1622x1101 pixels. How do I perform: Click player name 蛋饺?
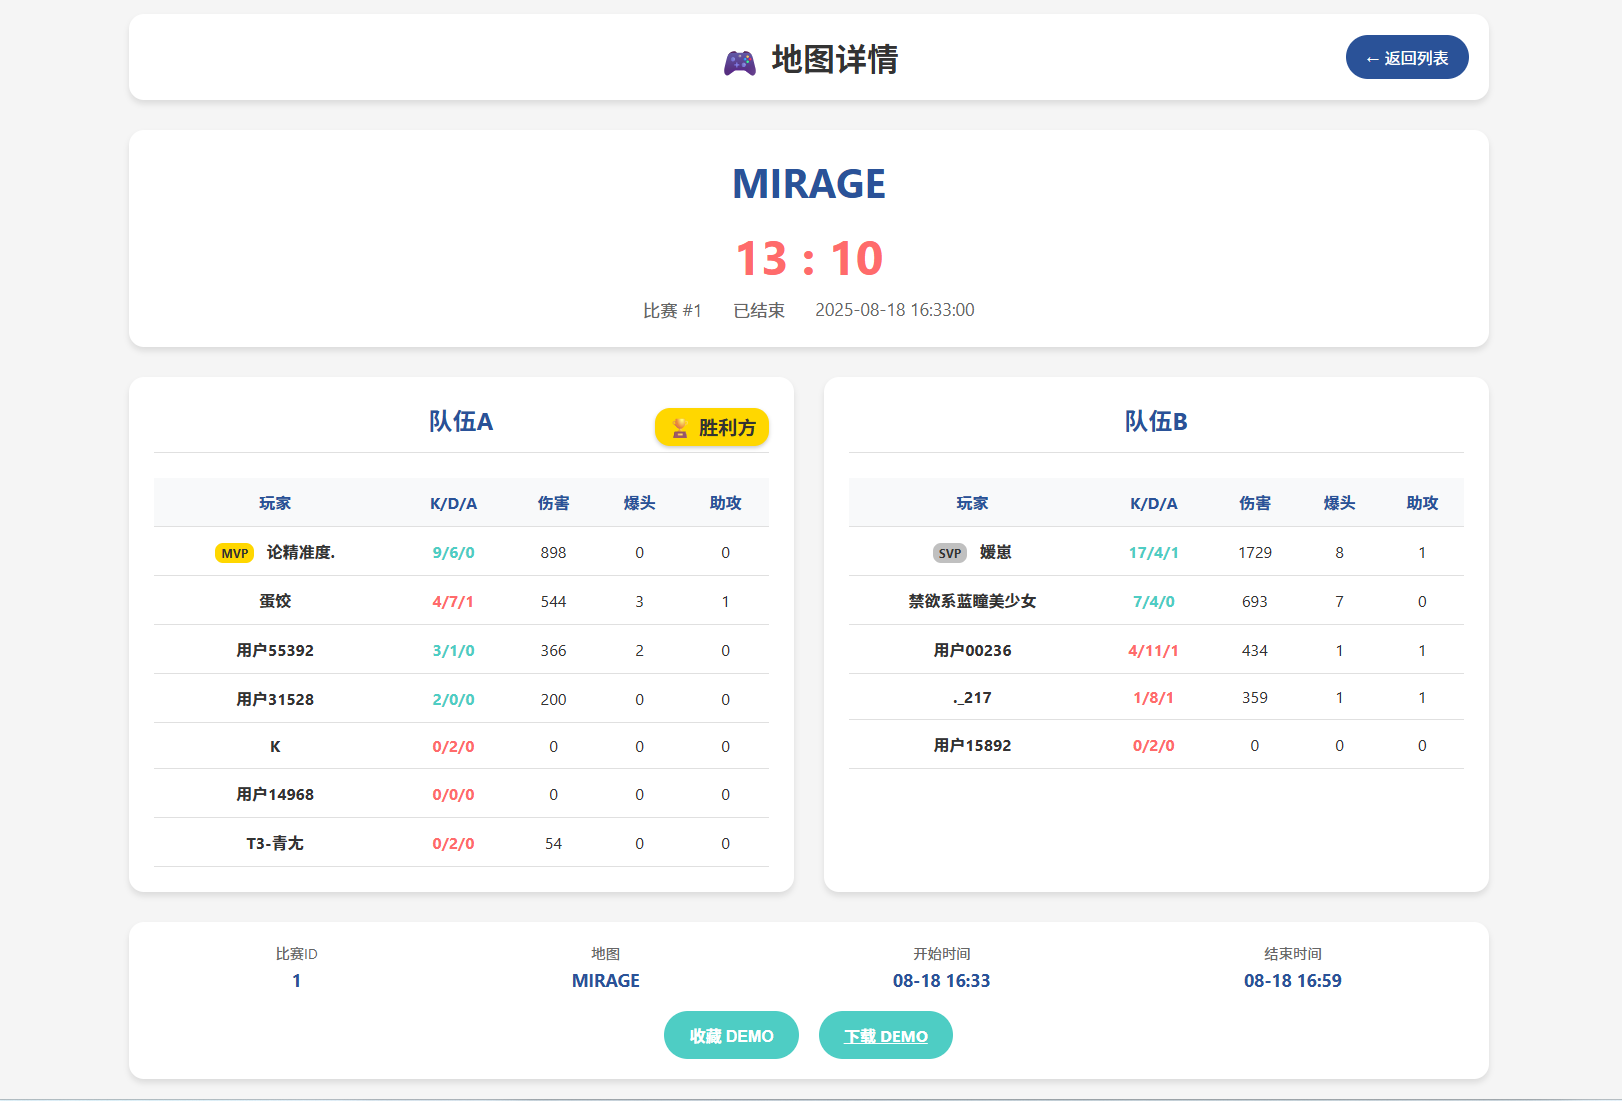275,601
